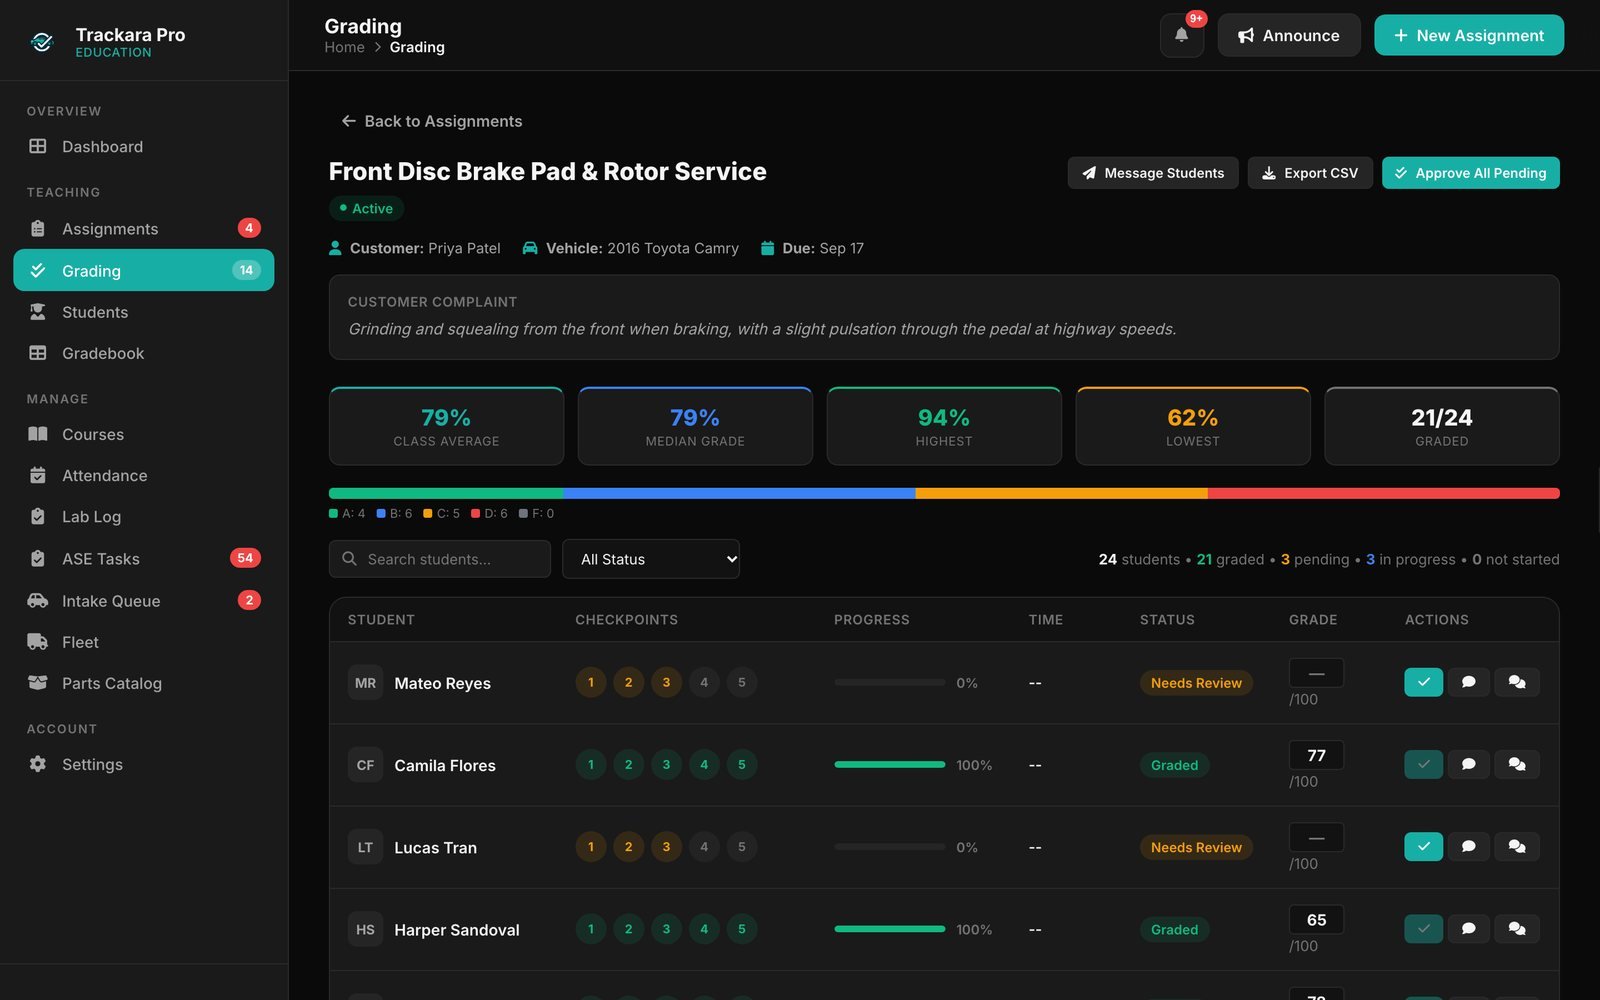The height and width of the screenshot is (1000, 1600).
Task: Go to Assignments in the sidebar
Action: 143,228
